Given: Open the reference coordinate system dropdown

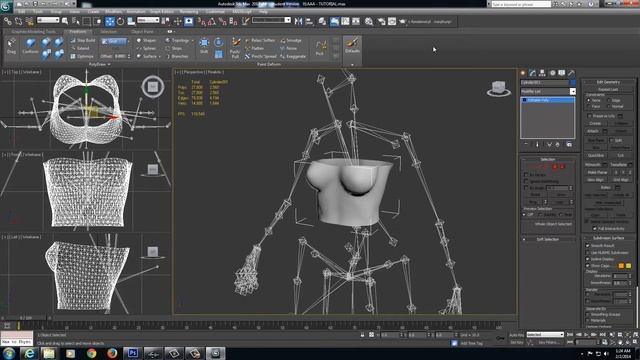Looking at the screenshot, I should tap(148, 20).
